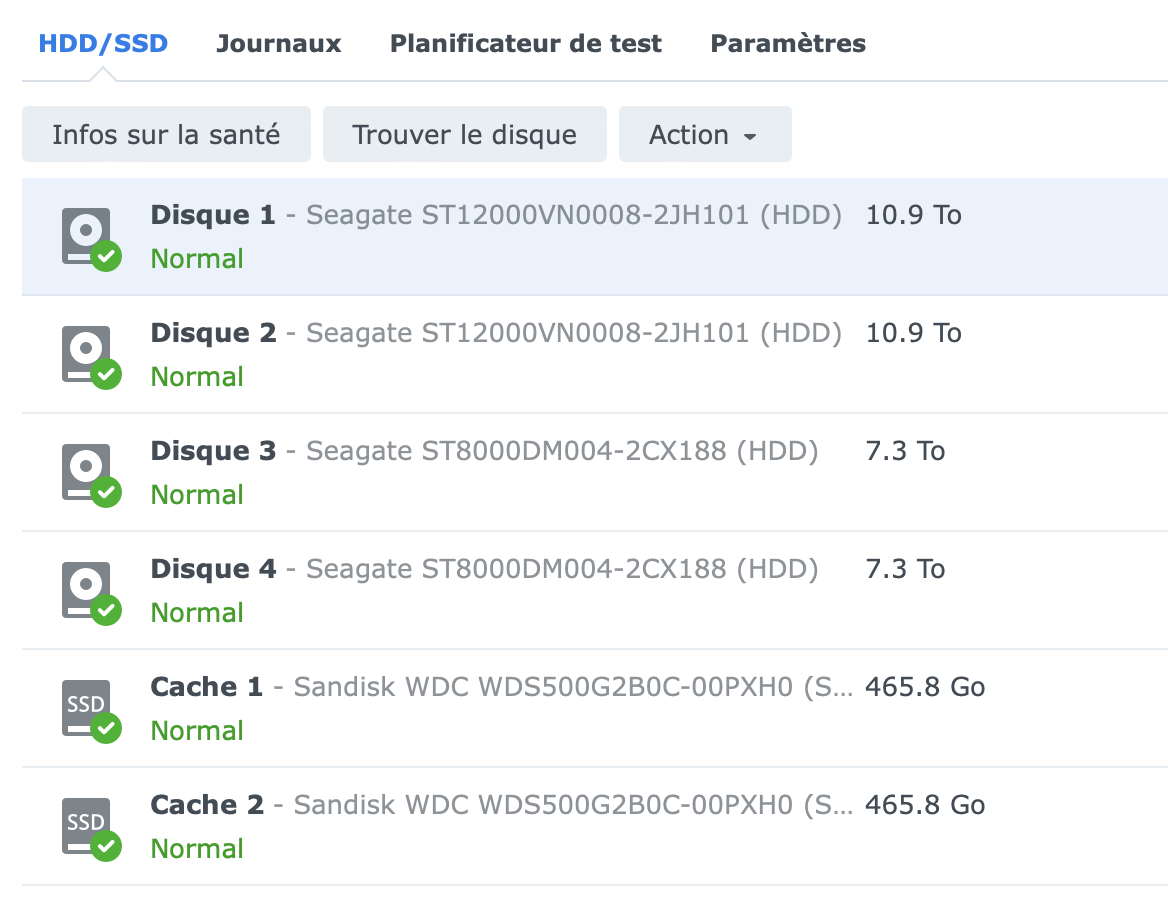
Task: Switch to the Journaux tab
Action: tap(278, 44)
